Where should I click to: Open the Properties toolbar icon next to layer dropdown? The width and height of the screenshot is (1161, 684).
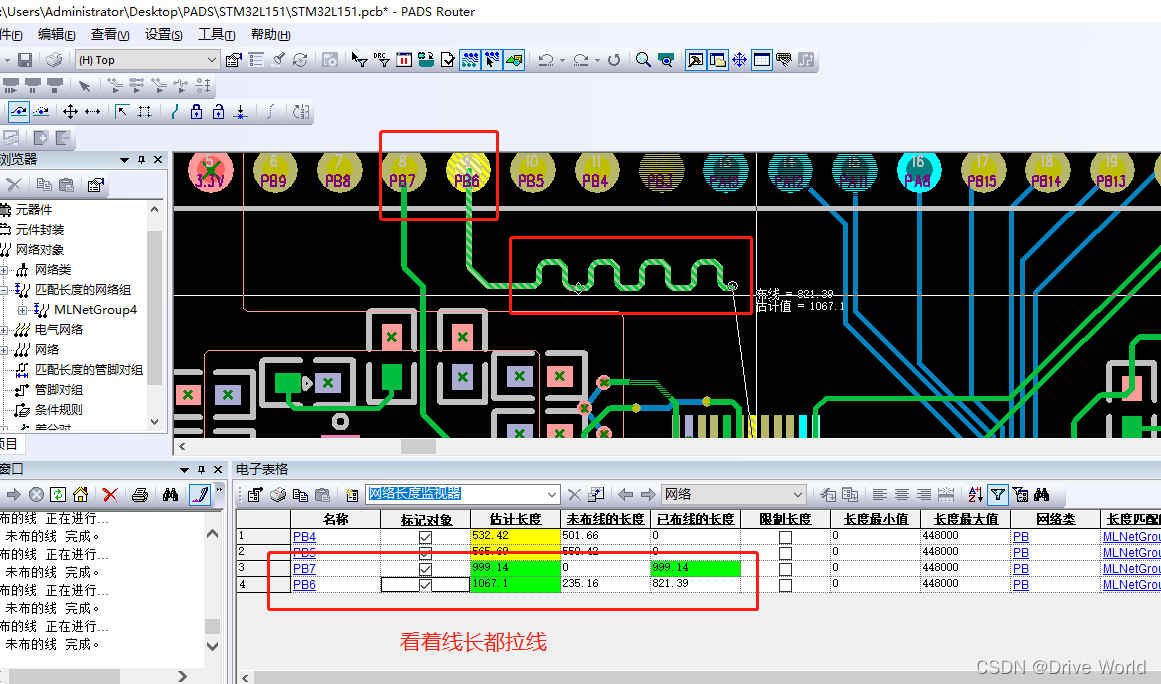coord(234,60)
